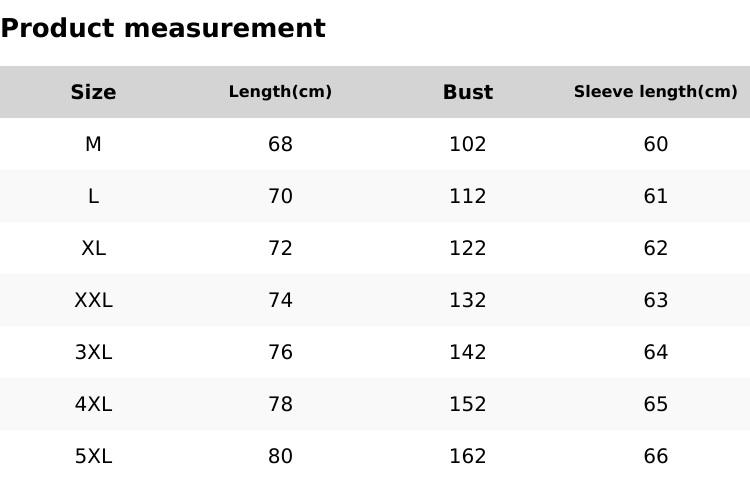Select the sleeve length value 65
Viewport: 750px width, 482px height.
pos(655,404)
